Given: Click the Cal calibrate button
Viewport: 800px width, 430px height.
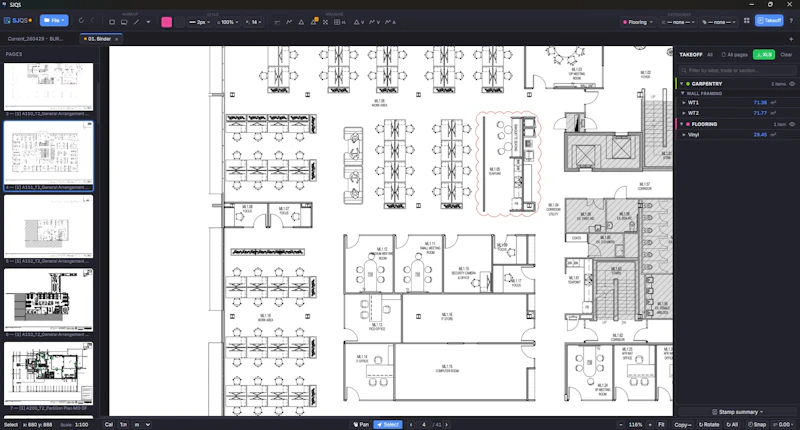Looking at the screenshot, I should (109, 424).
